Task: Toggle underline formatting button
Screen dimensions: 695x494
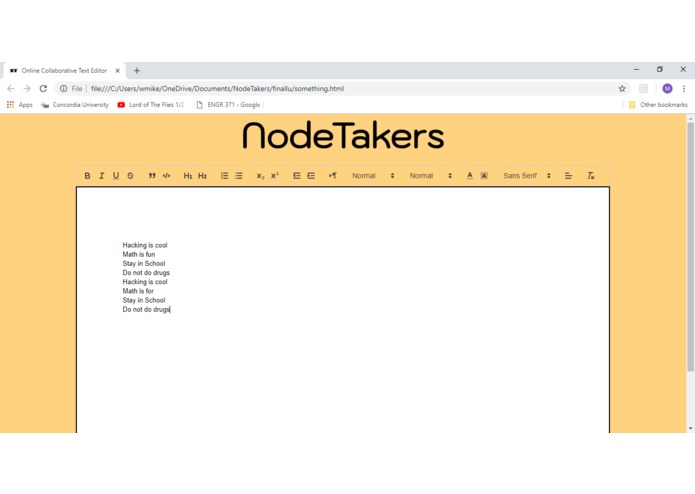Action: point(116,176)
